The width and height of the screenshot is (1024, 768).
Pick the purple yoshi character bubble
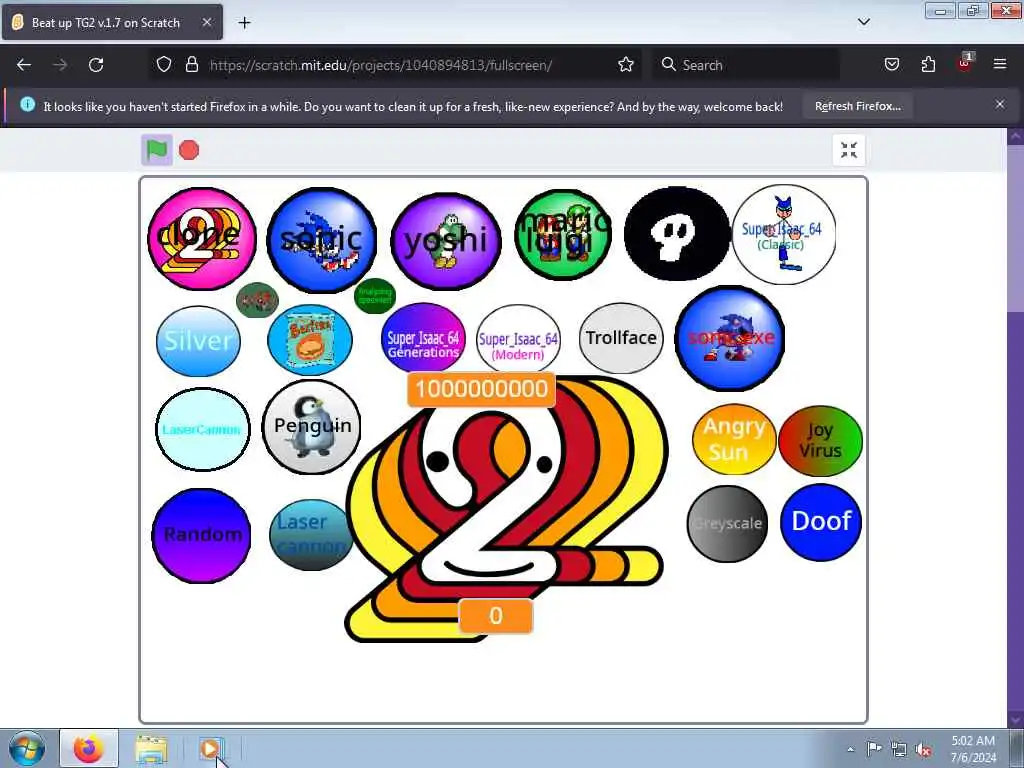tap(446, 241)
